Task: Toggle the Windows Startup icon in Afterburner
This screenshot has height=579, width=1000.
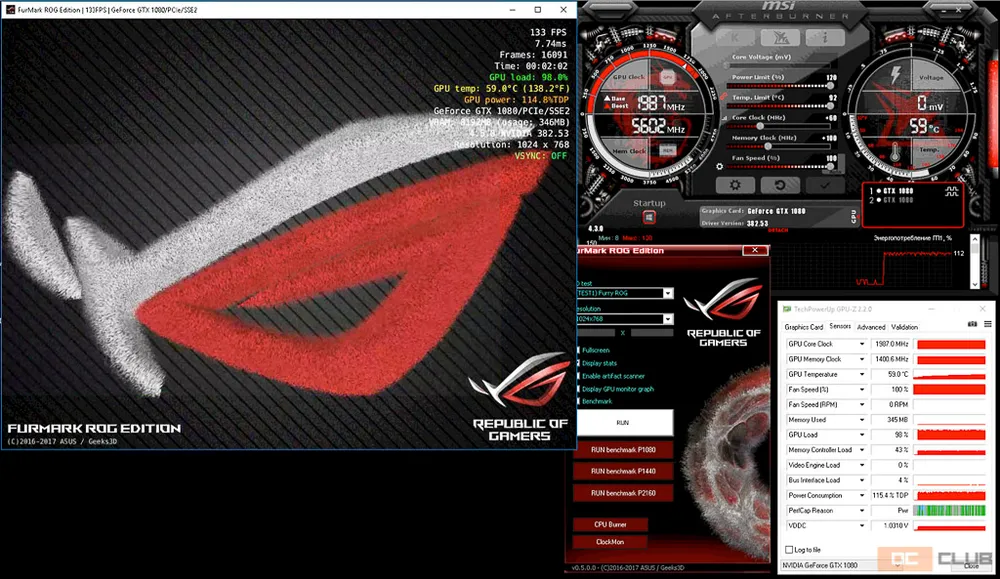Action: pos(649,217)
